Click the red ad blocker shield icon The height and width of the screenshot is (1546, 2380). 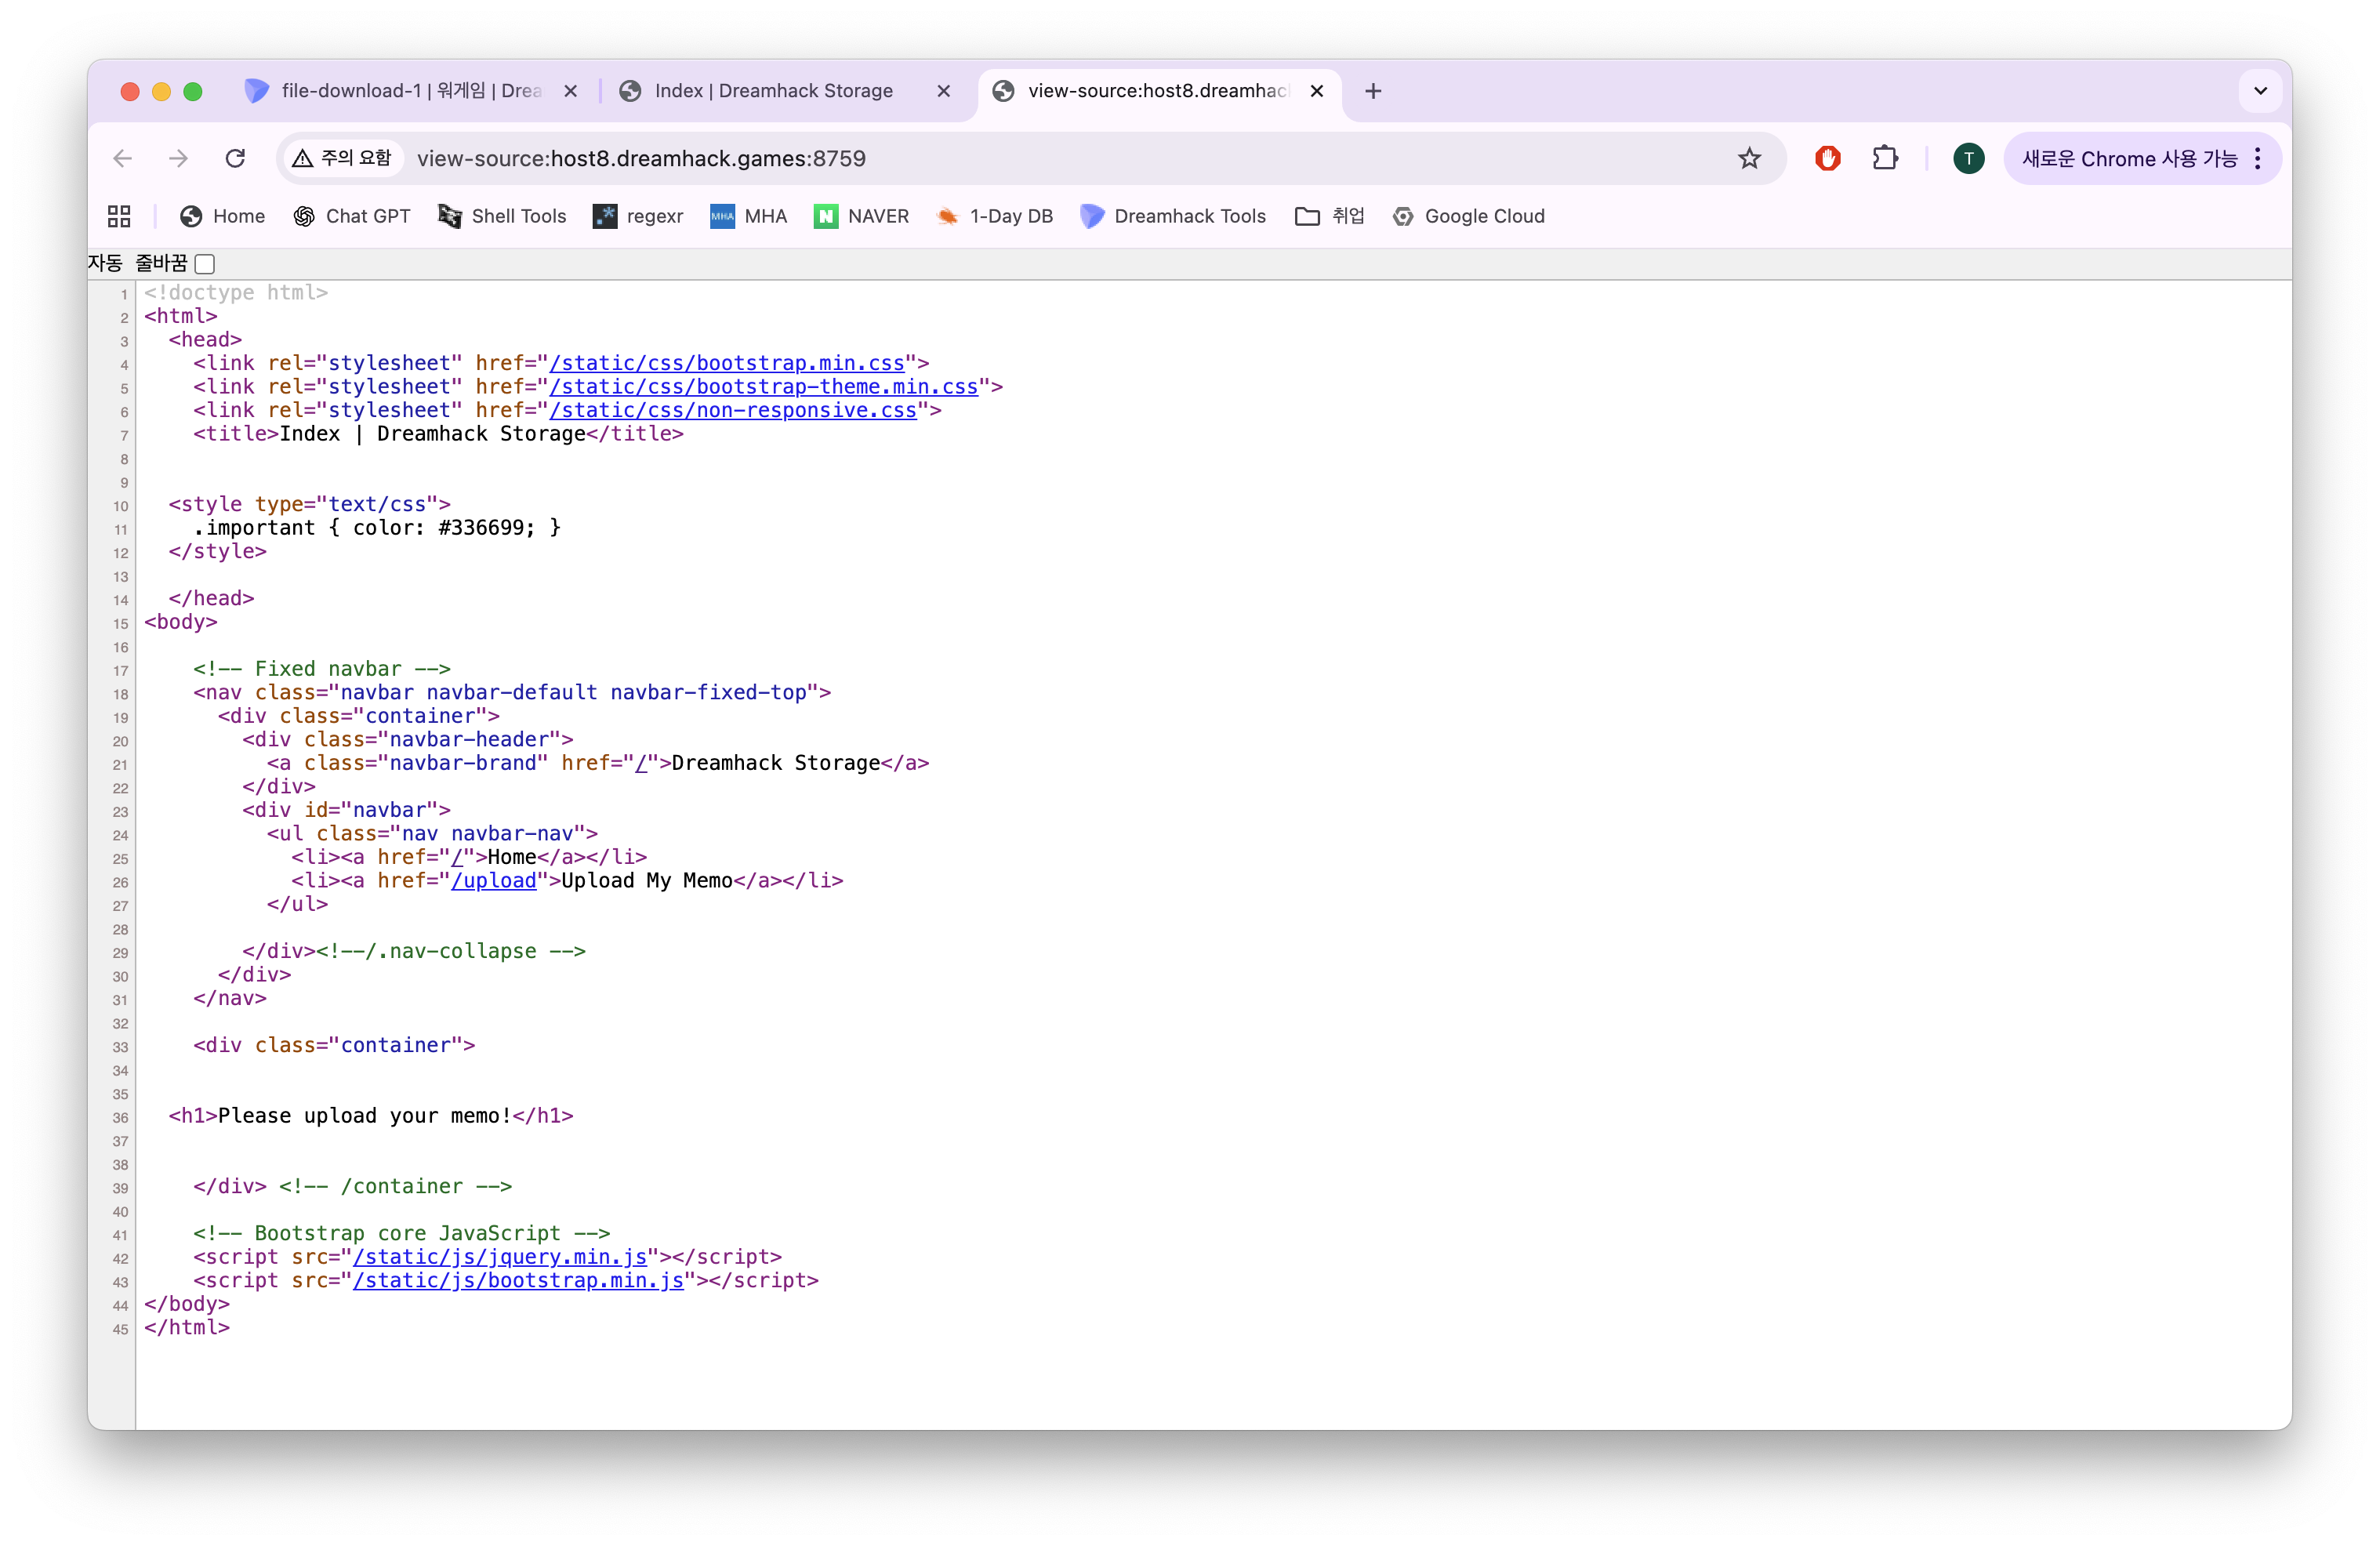1827,158
